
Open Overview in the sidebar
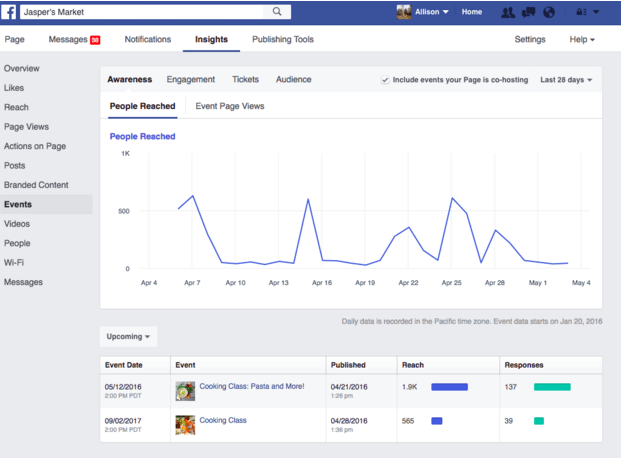[22, 69]
